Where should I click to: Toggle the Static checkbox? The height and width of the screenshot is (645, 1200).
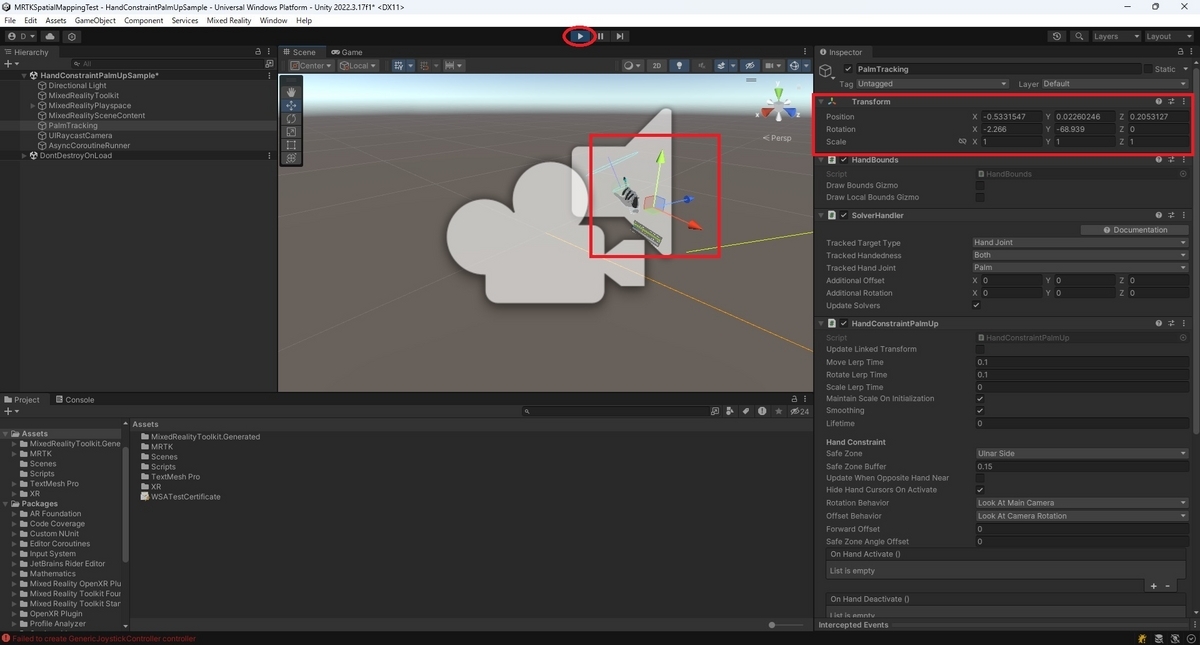[1147, 69]
